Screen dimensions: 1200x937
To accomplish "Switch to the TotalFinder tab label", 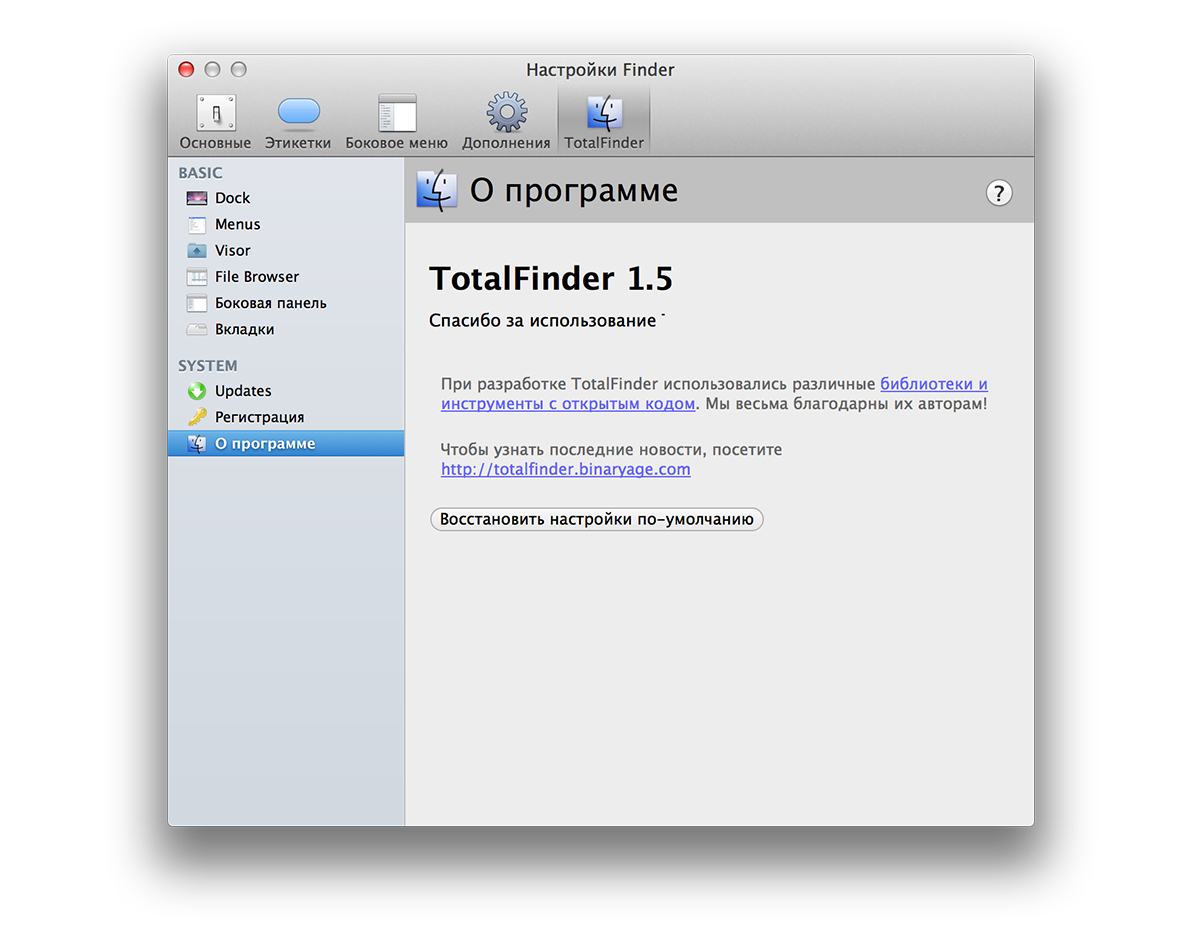I will (x=604, y=143).
